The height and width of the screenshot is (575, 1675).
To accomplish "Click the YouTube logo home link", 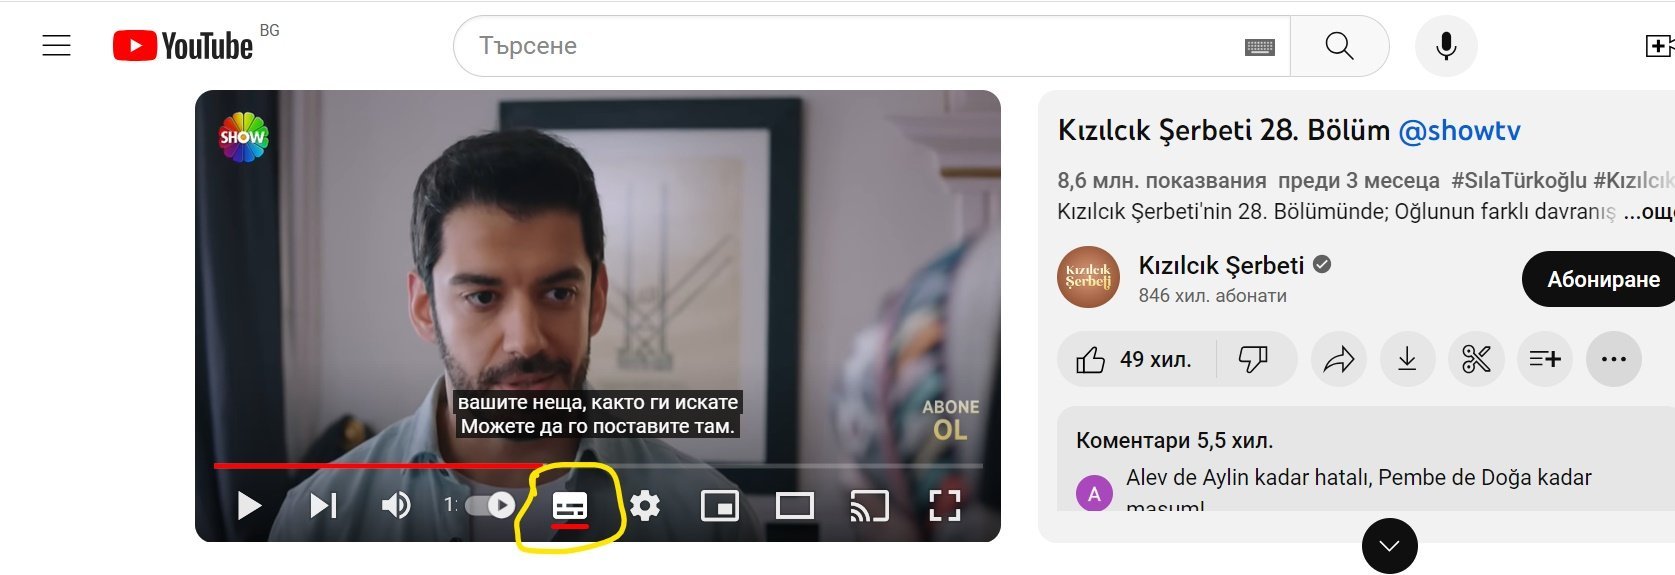I will pos(184,46).
